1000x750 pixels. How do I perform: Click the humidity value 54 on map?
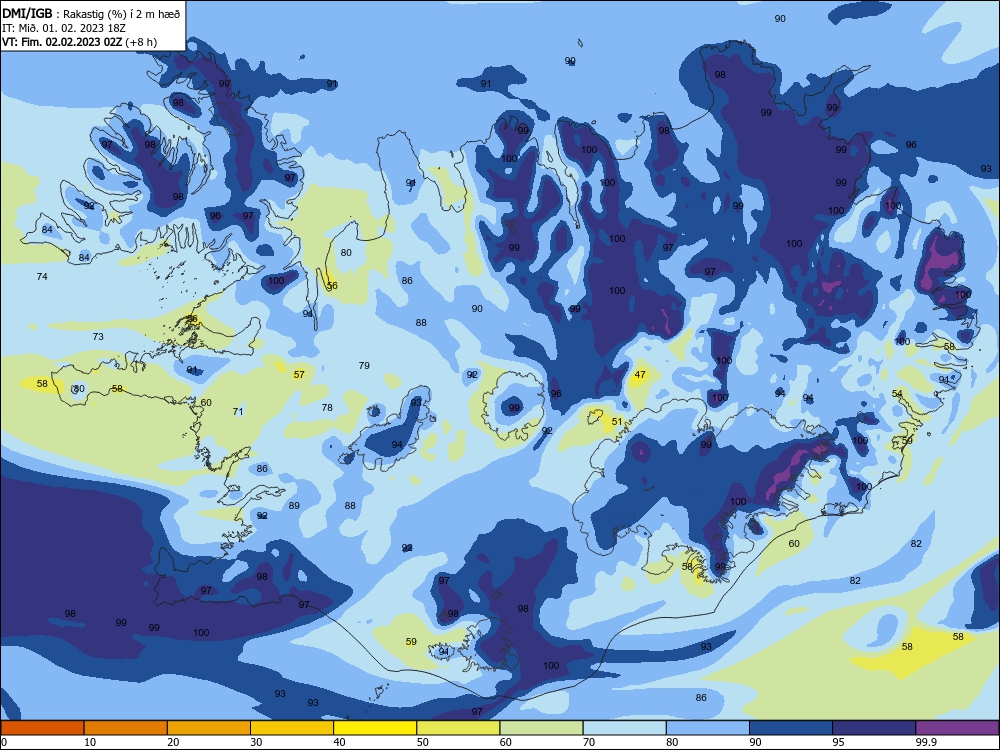coord(897,393)
